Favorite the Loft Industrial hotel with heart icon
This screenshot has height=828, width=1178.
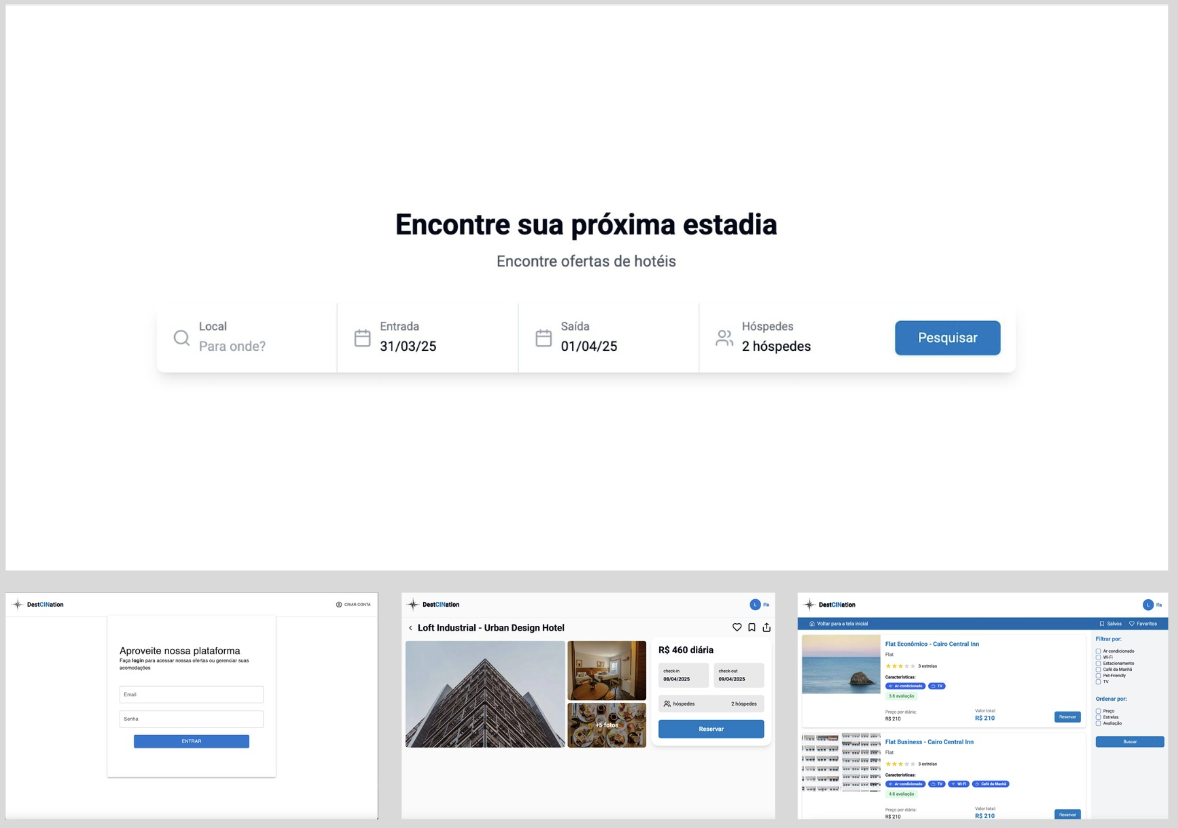click(x=737, y=627)
